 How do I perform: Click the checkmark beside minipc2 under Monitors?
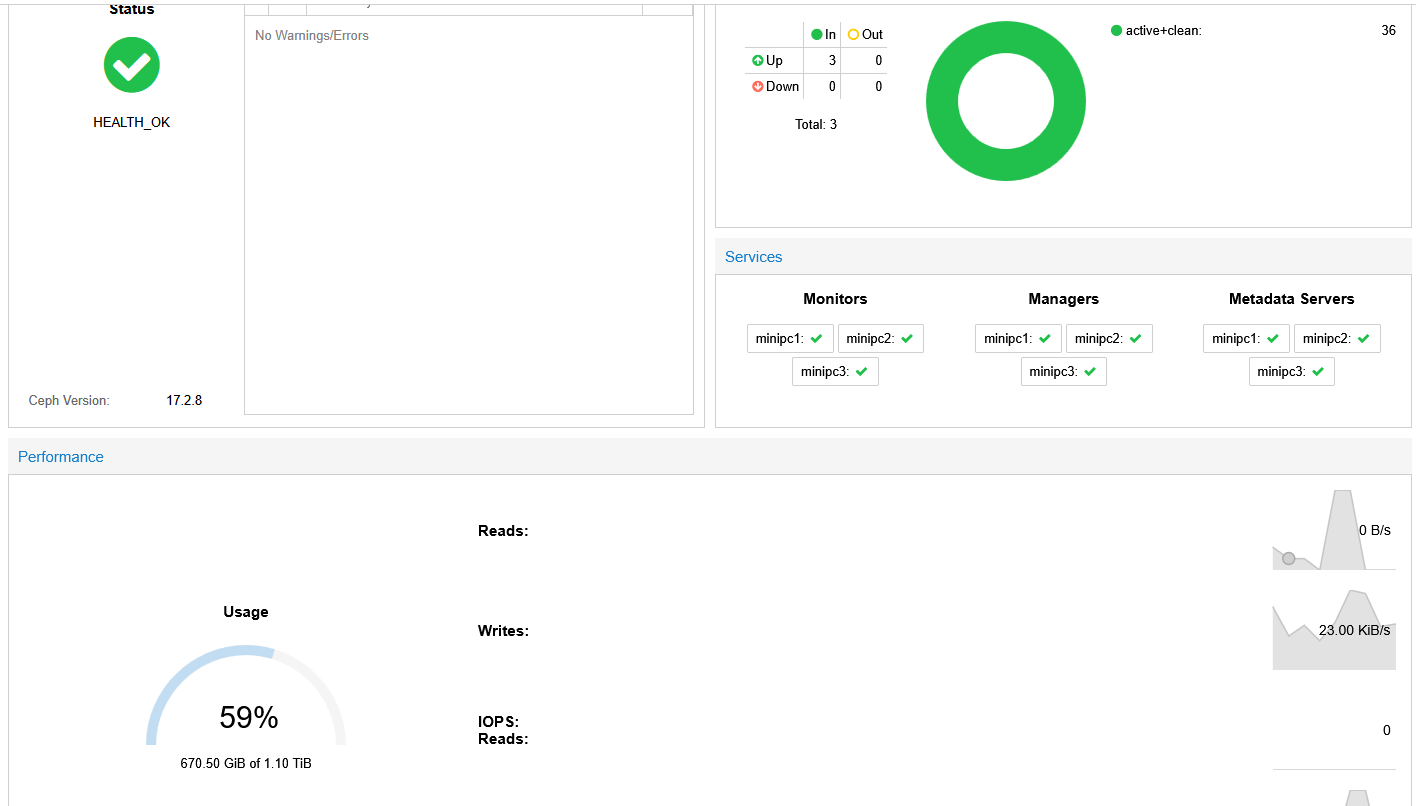(907, 339)
